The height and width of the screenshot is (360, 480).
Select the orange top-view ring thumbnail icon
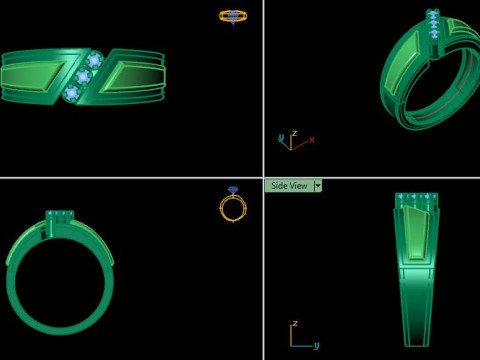233,17
